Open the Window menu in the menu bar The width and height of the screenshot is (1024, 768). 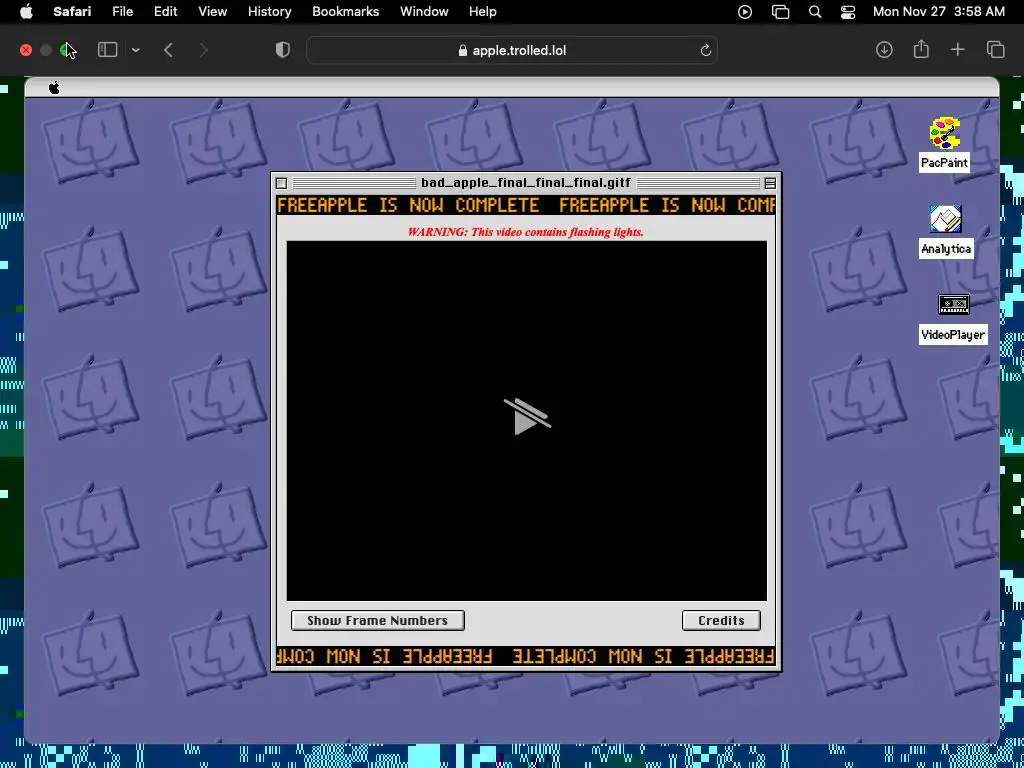click(x=424, y=12)
